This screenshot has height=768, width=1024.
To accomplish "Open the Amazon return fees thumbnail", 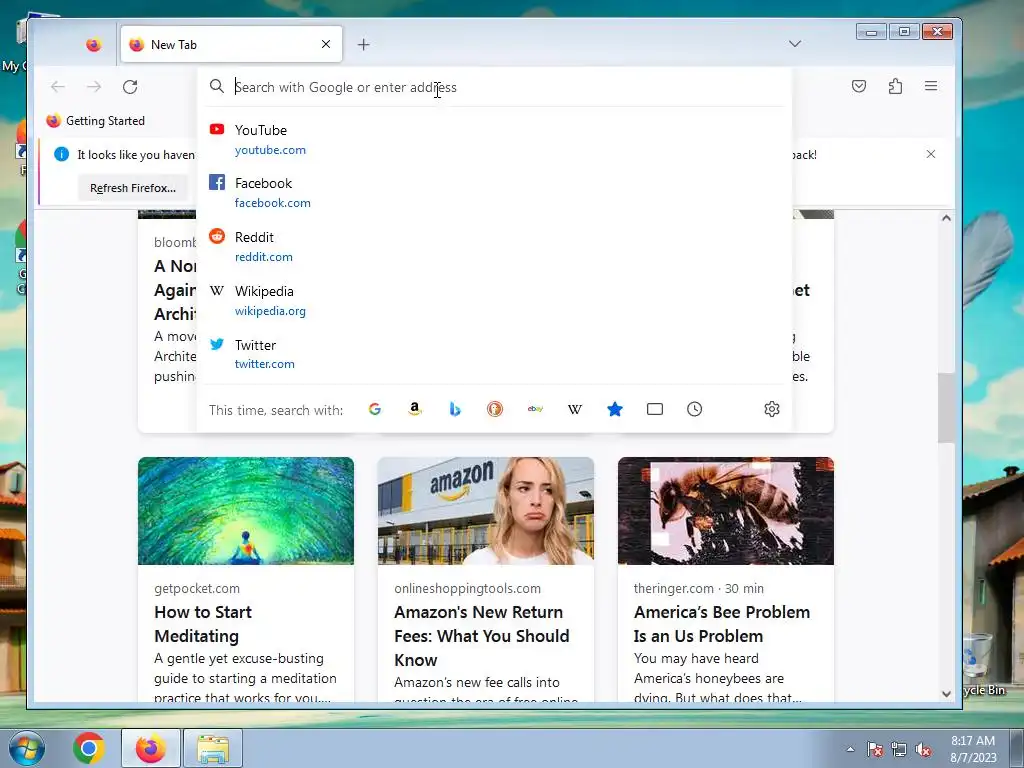I will tap(486, 511).
